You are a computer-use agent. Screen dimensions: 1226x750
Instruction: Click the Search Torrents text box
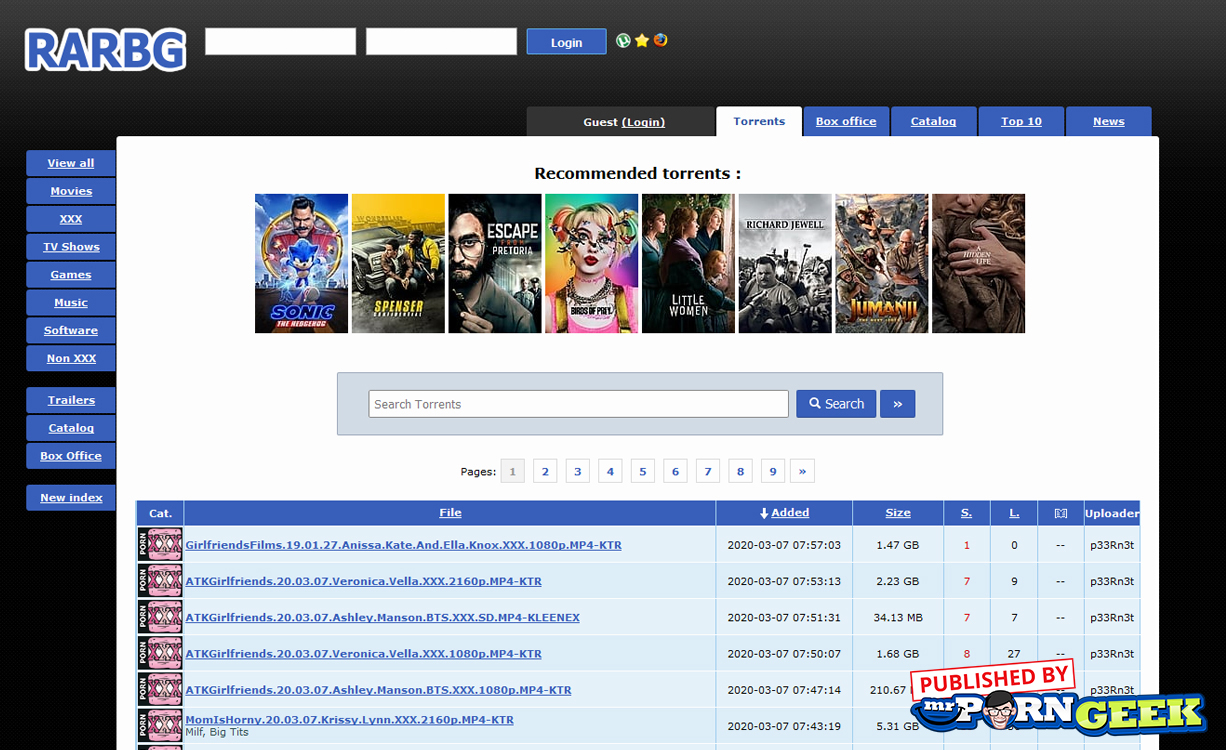pos(579,404)
